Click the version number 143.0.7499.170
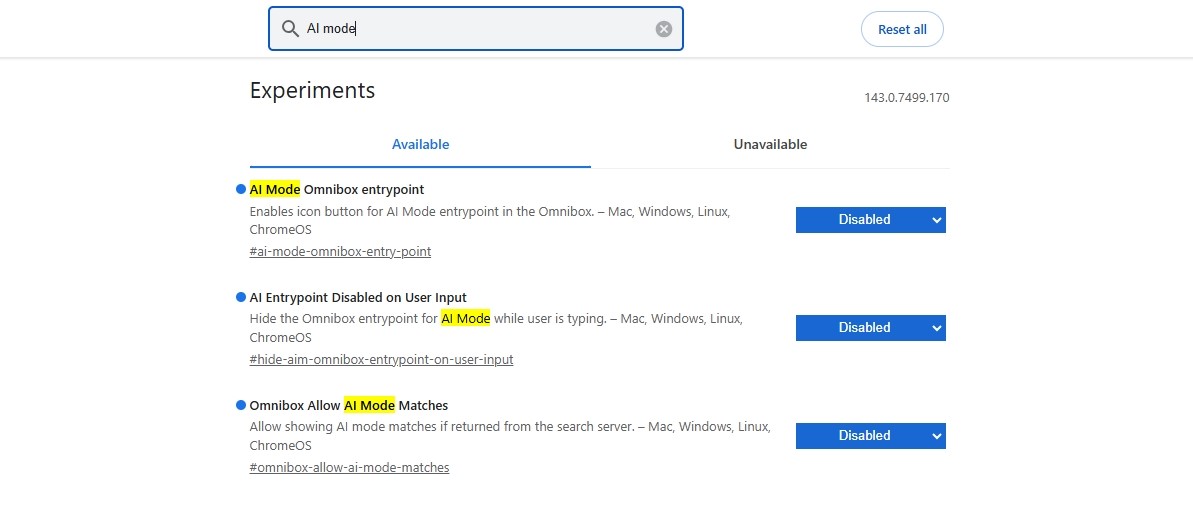1193x529 pixels. (906, 98)
